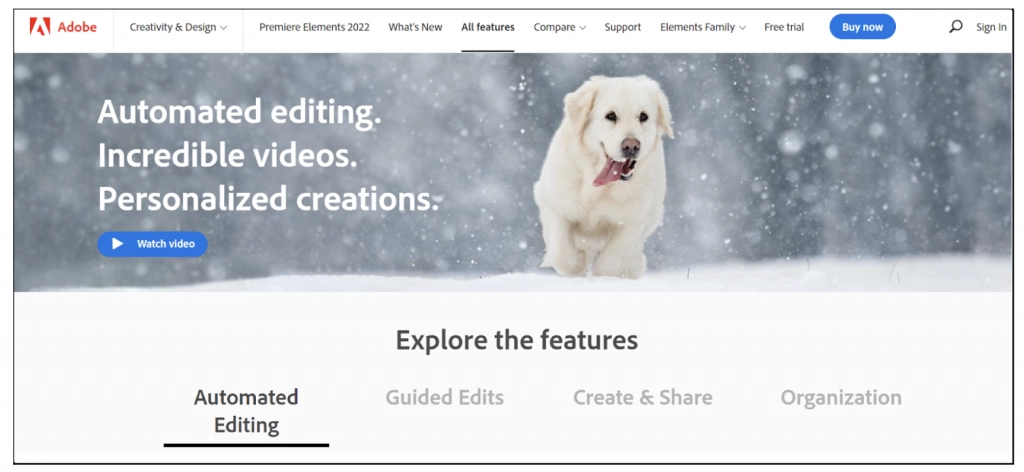Screen dimensions: 1024x472
Task: Open the Premiere Elements 2022 link
Action: [314, 27]
